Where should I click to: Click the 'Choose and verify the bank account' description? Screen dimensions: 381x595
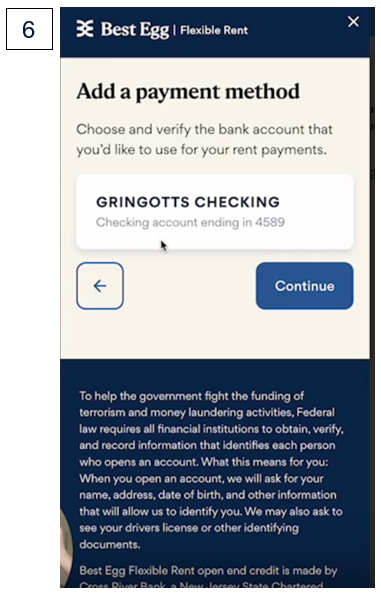tap(204, 139)
